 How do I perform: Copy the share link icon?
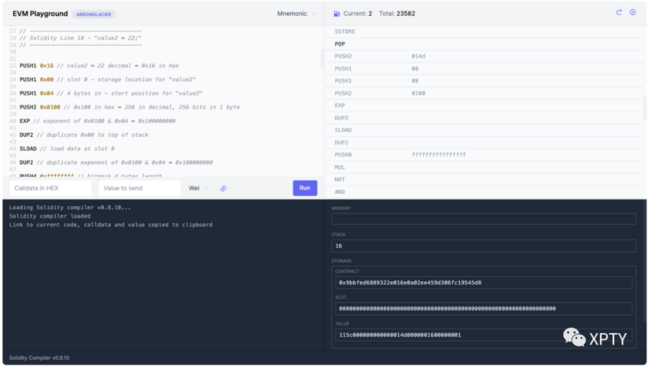(223, 188)
